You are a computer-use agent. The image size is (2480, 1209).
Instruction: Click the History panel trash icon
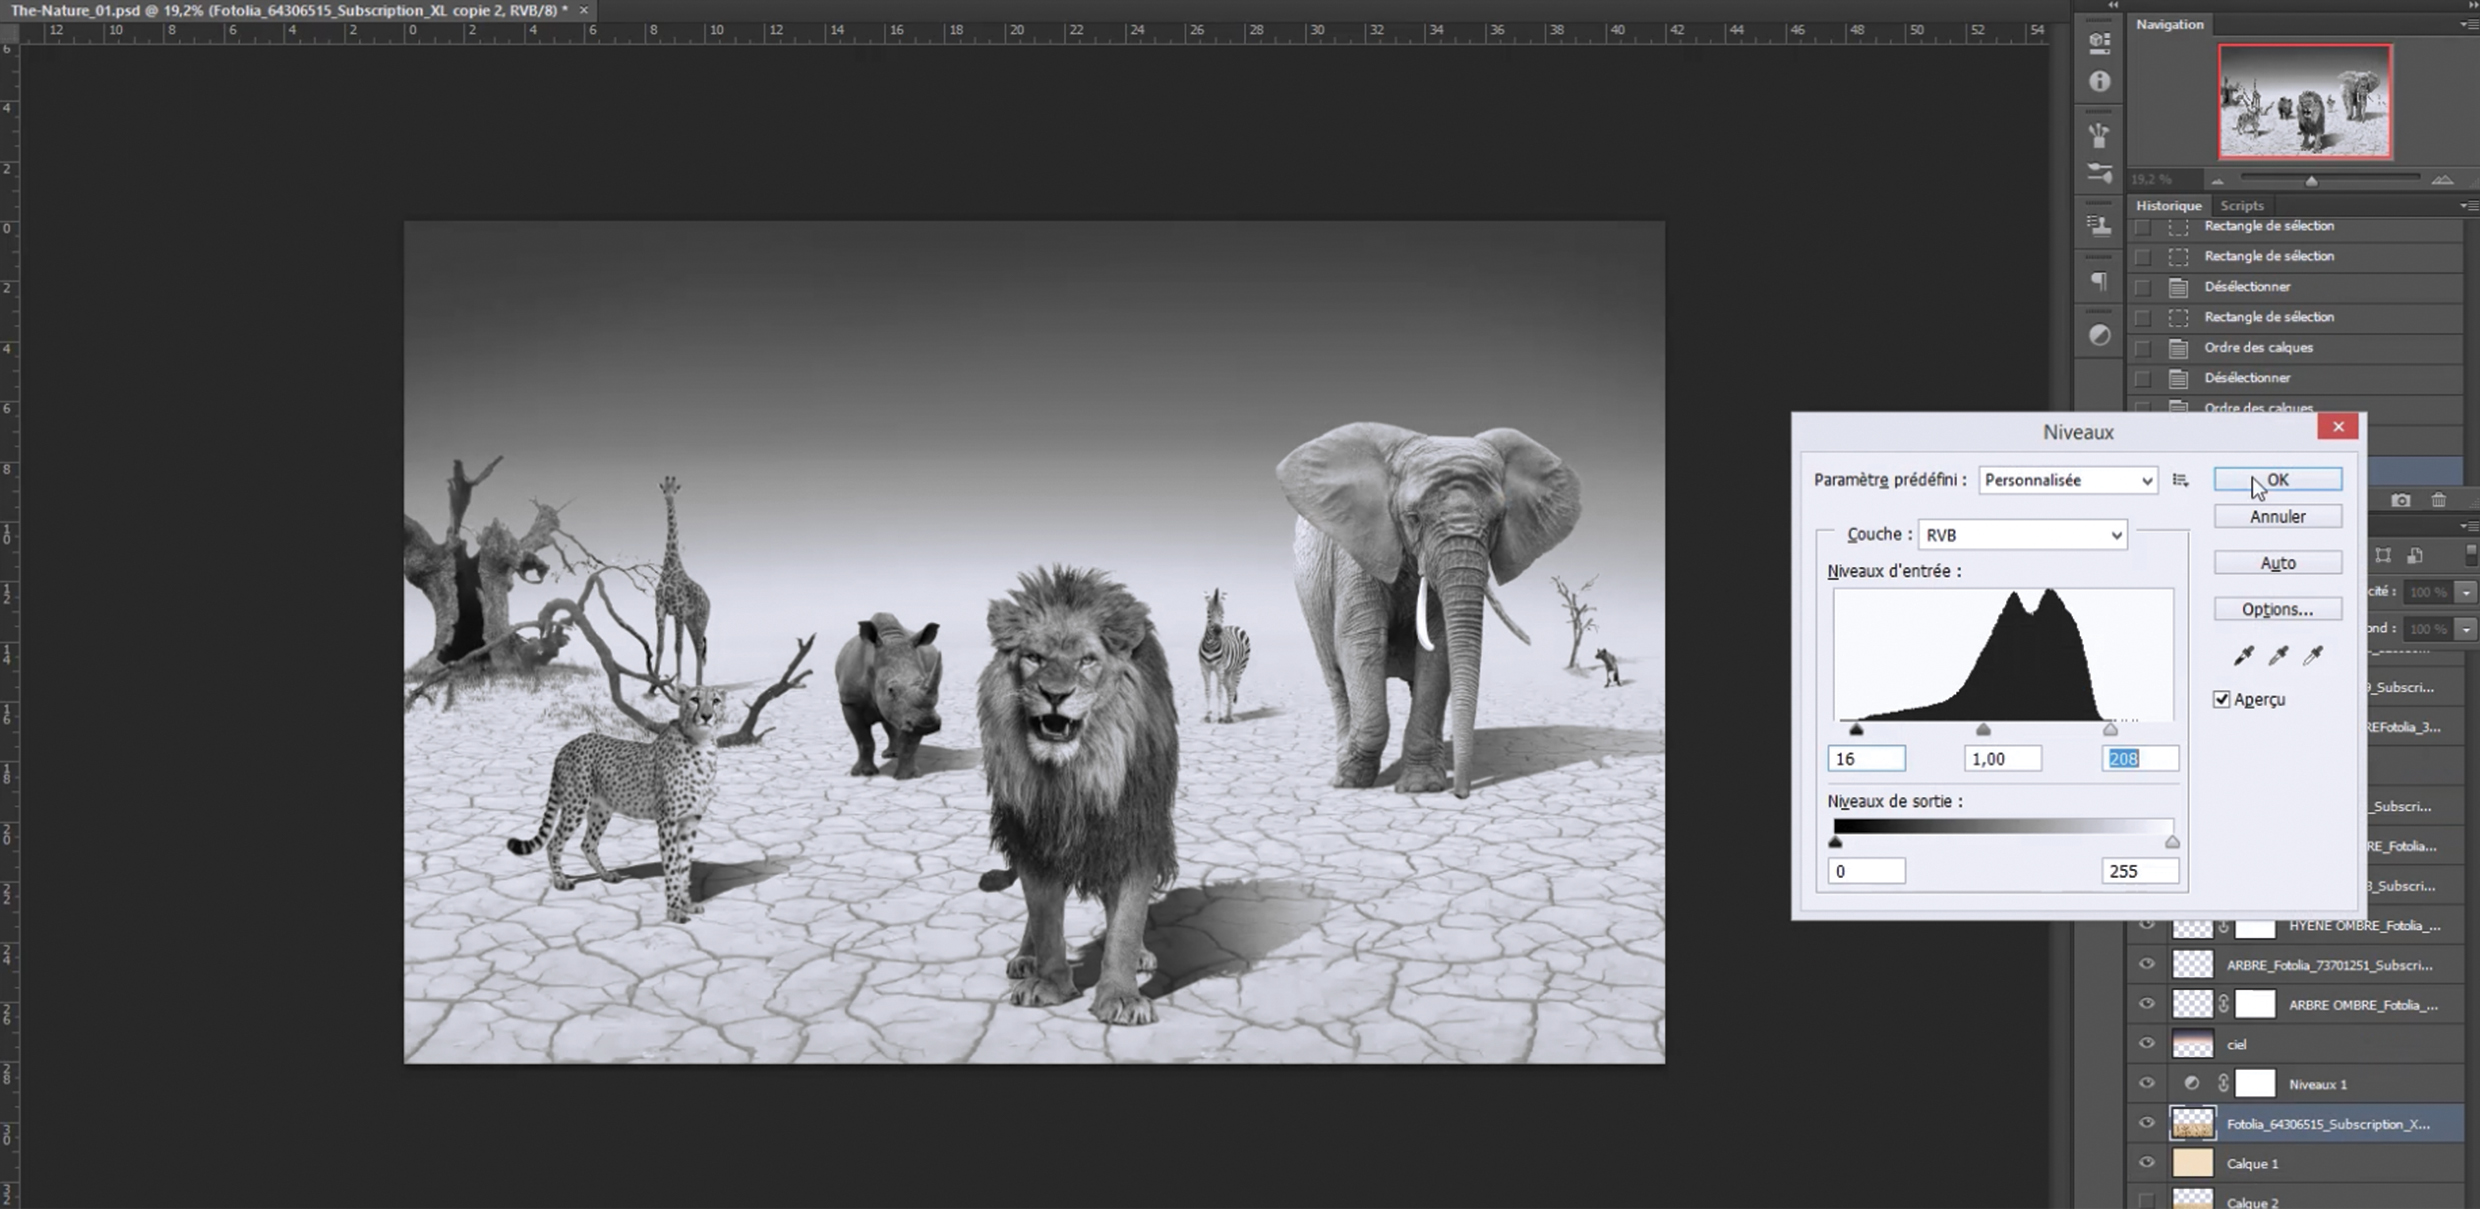click(2439, 500)
